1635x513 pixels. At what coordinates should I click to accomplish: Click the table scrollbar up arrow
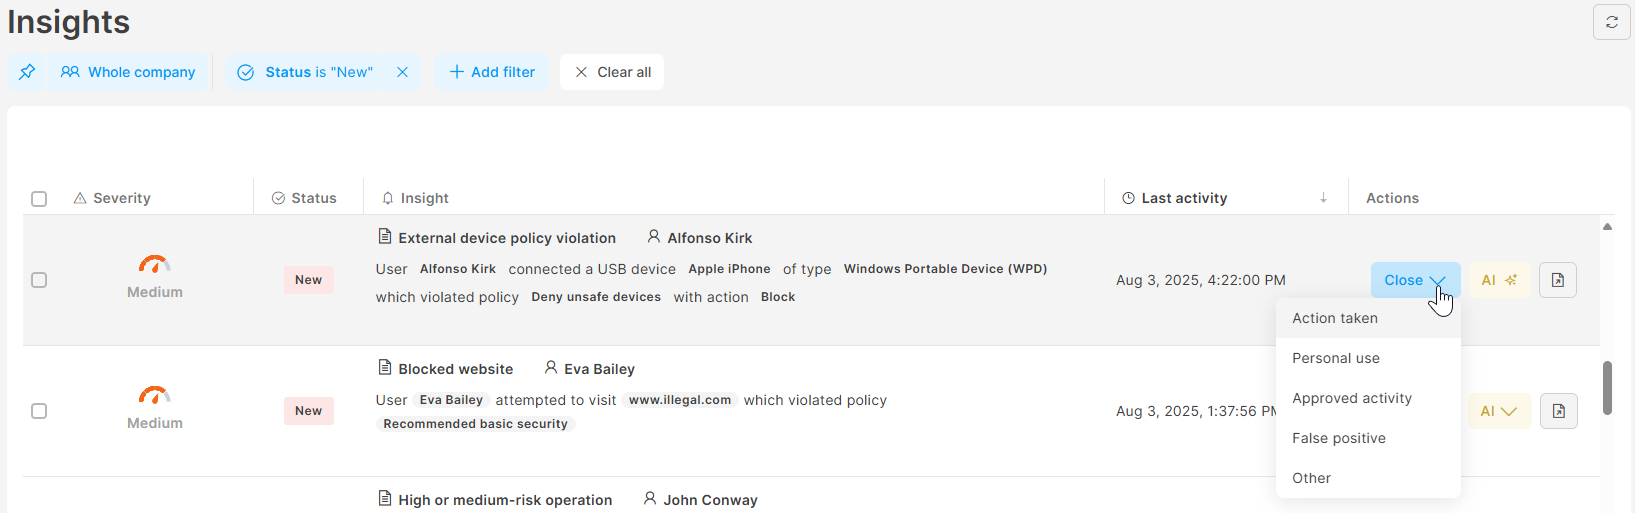coord(1607,226)
